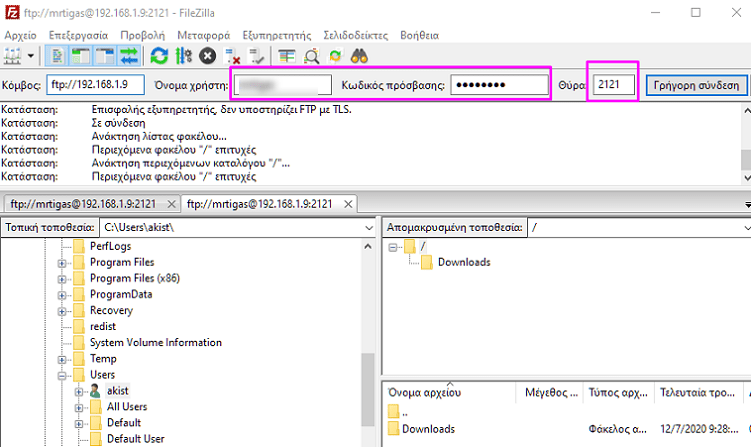The image size is (751, 447).
Task: Switch to the first mrtigas connection tab
Action: pos(83,204)
